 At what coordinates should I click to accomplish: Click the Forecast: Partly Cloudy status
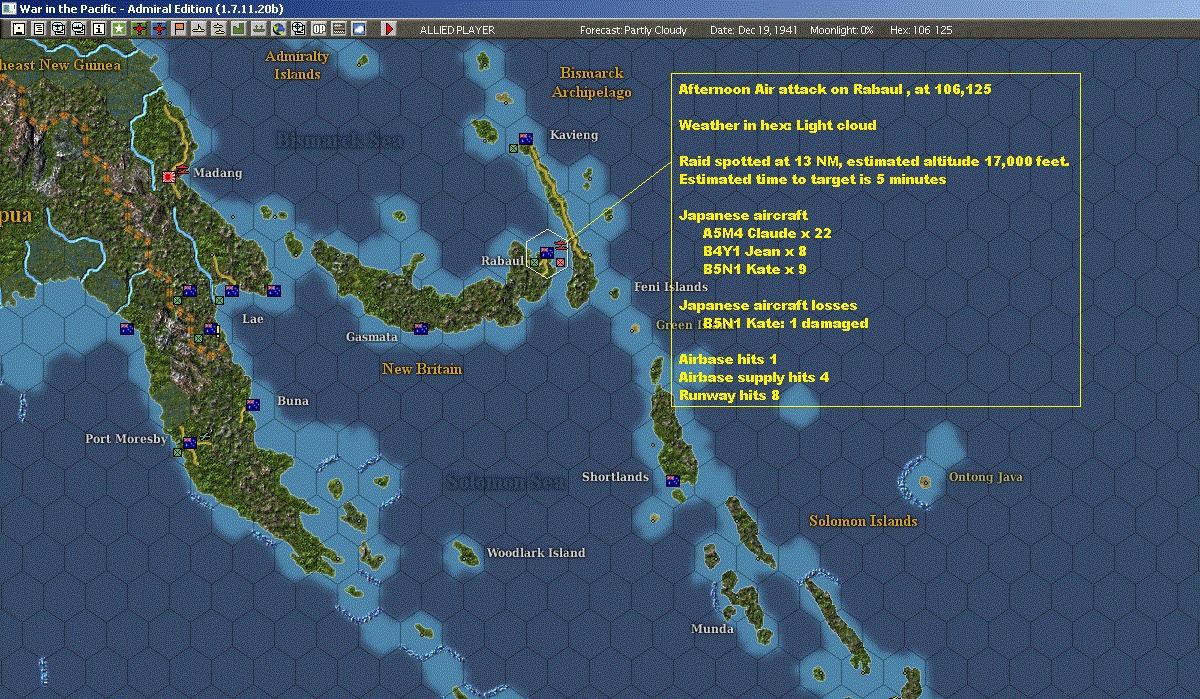pos(634,30)
